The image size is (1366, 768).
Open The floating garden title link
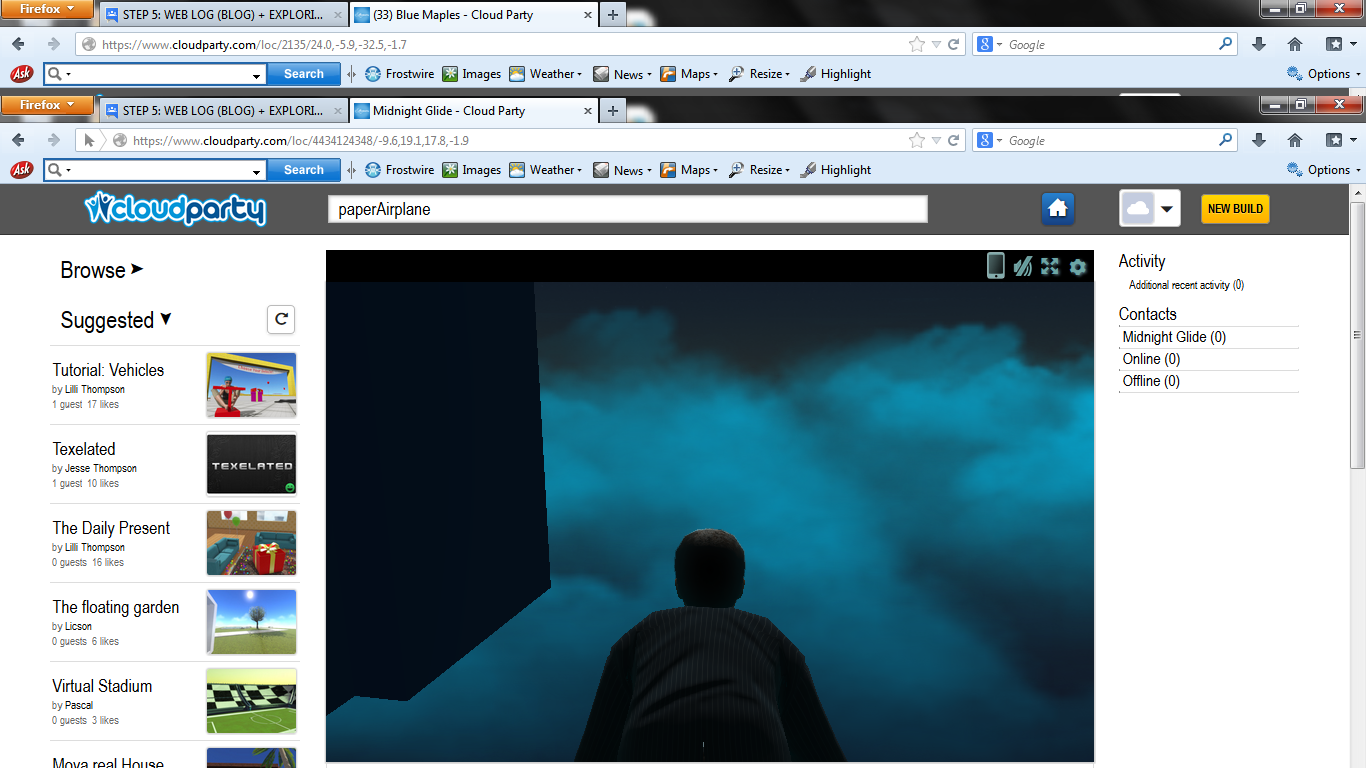click(116, 607)
